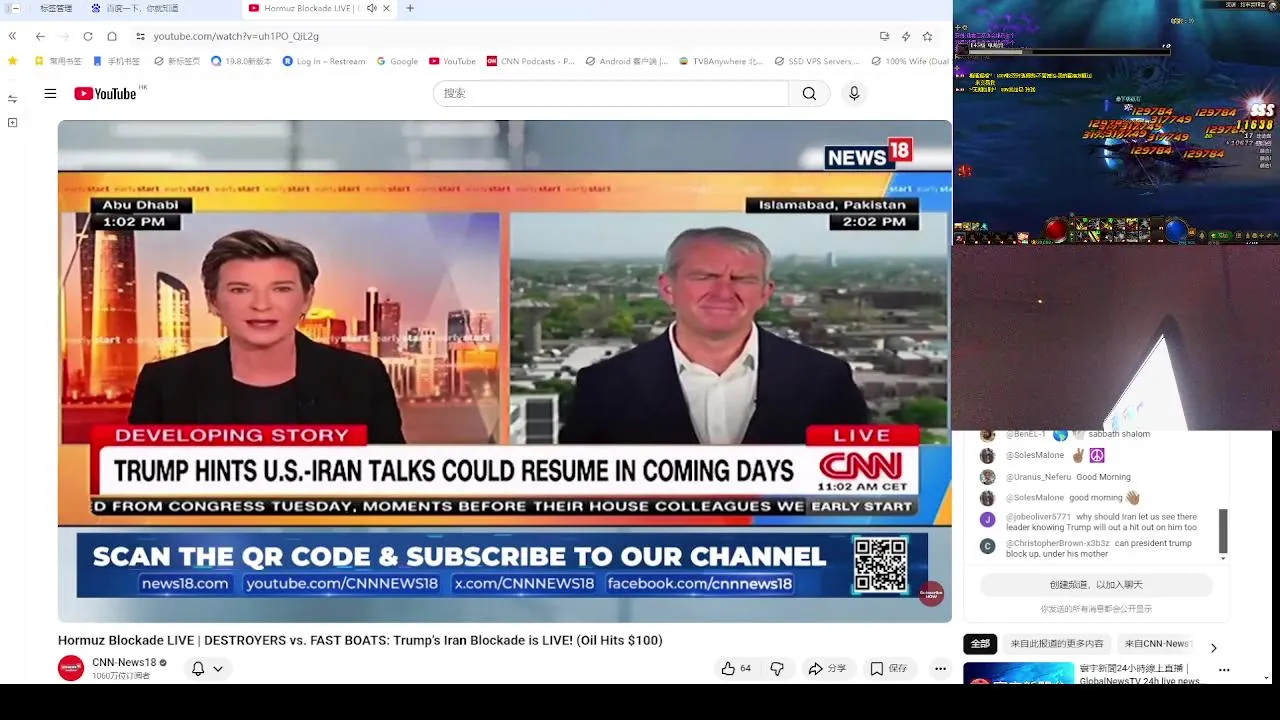
Task: Switch to the 百度一下 tab
Action: coord(142,8)
